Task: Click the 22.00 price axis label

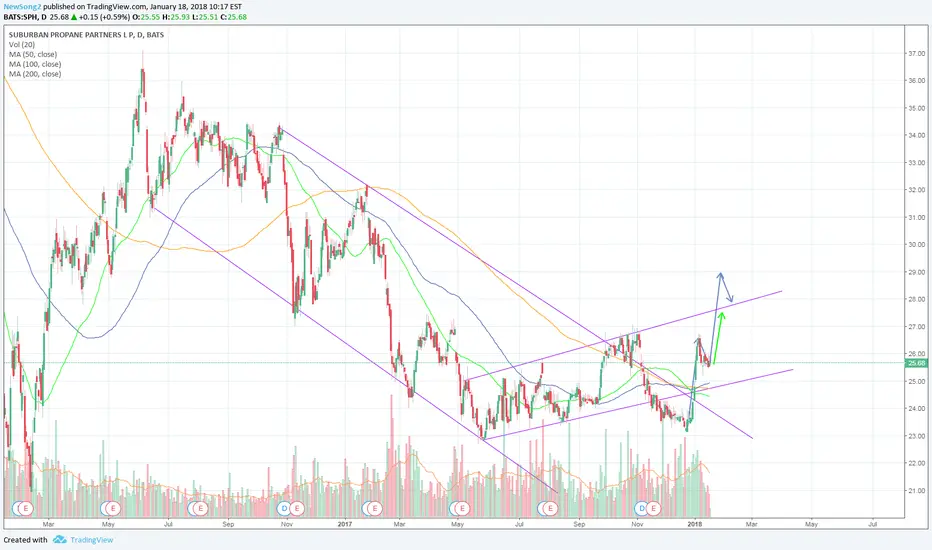Action: coord(917,464)
